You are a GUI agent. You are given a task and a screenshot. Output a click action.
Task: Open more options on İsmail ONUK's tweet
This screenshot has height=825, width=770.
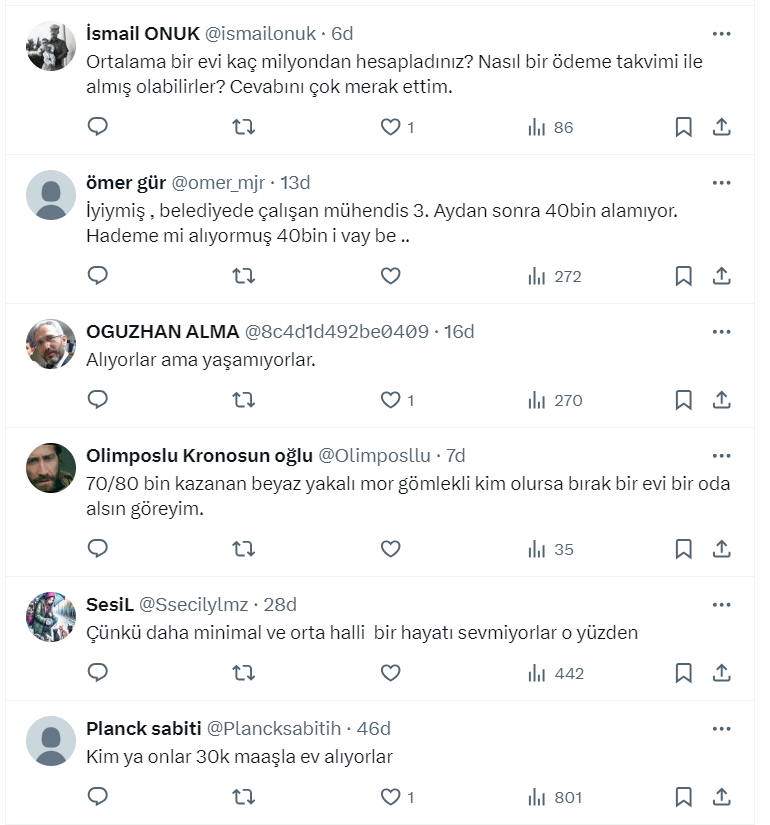click(x=721, y=33)
